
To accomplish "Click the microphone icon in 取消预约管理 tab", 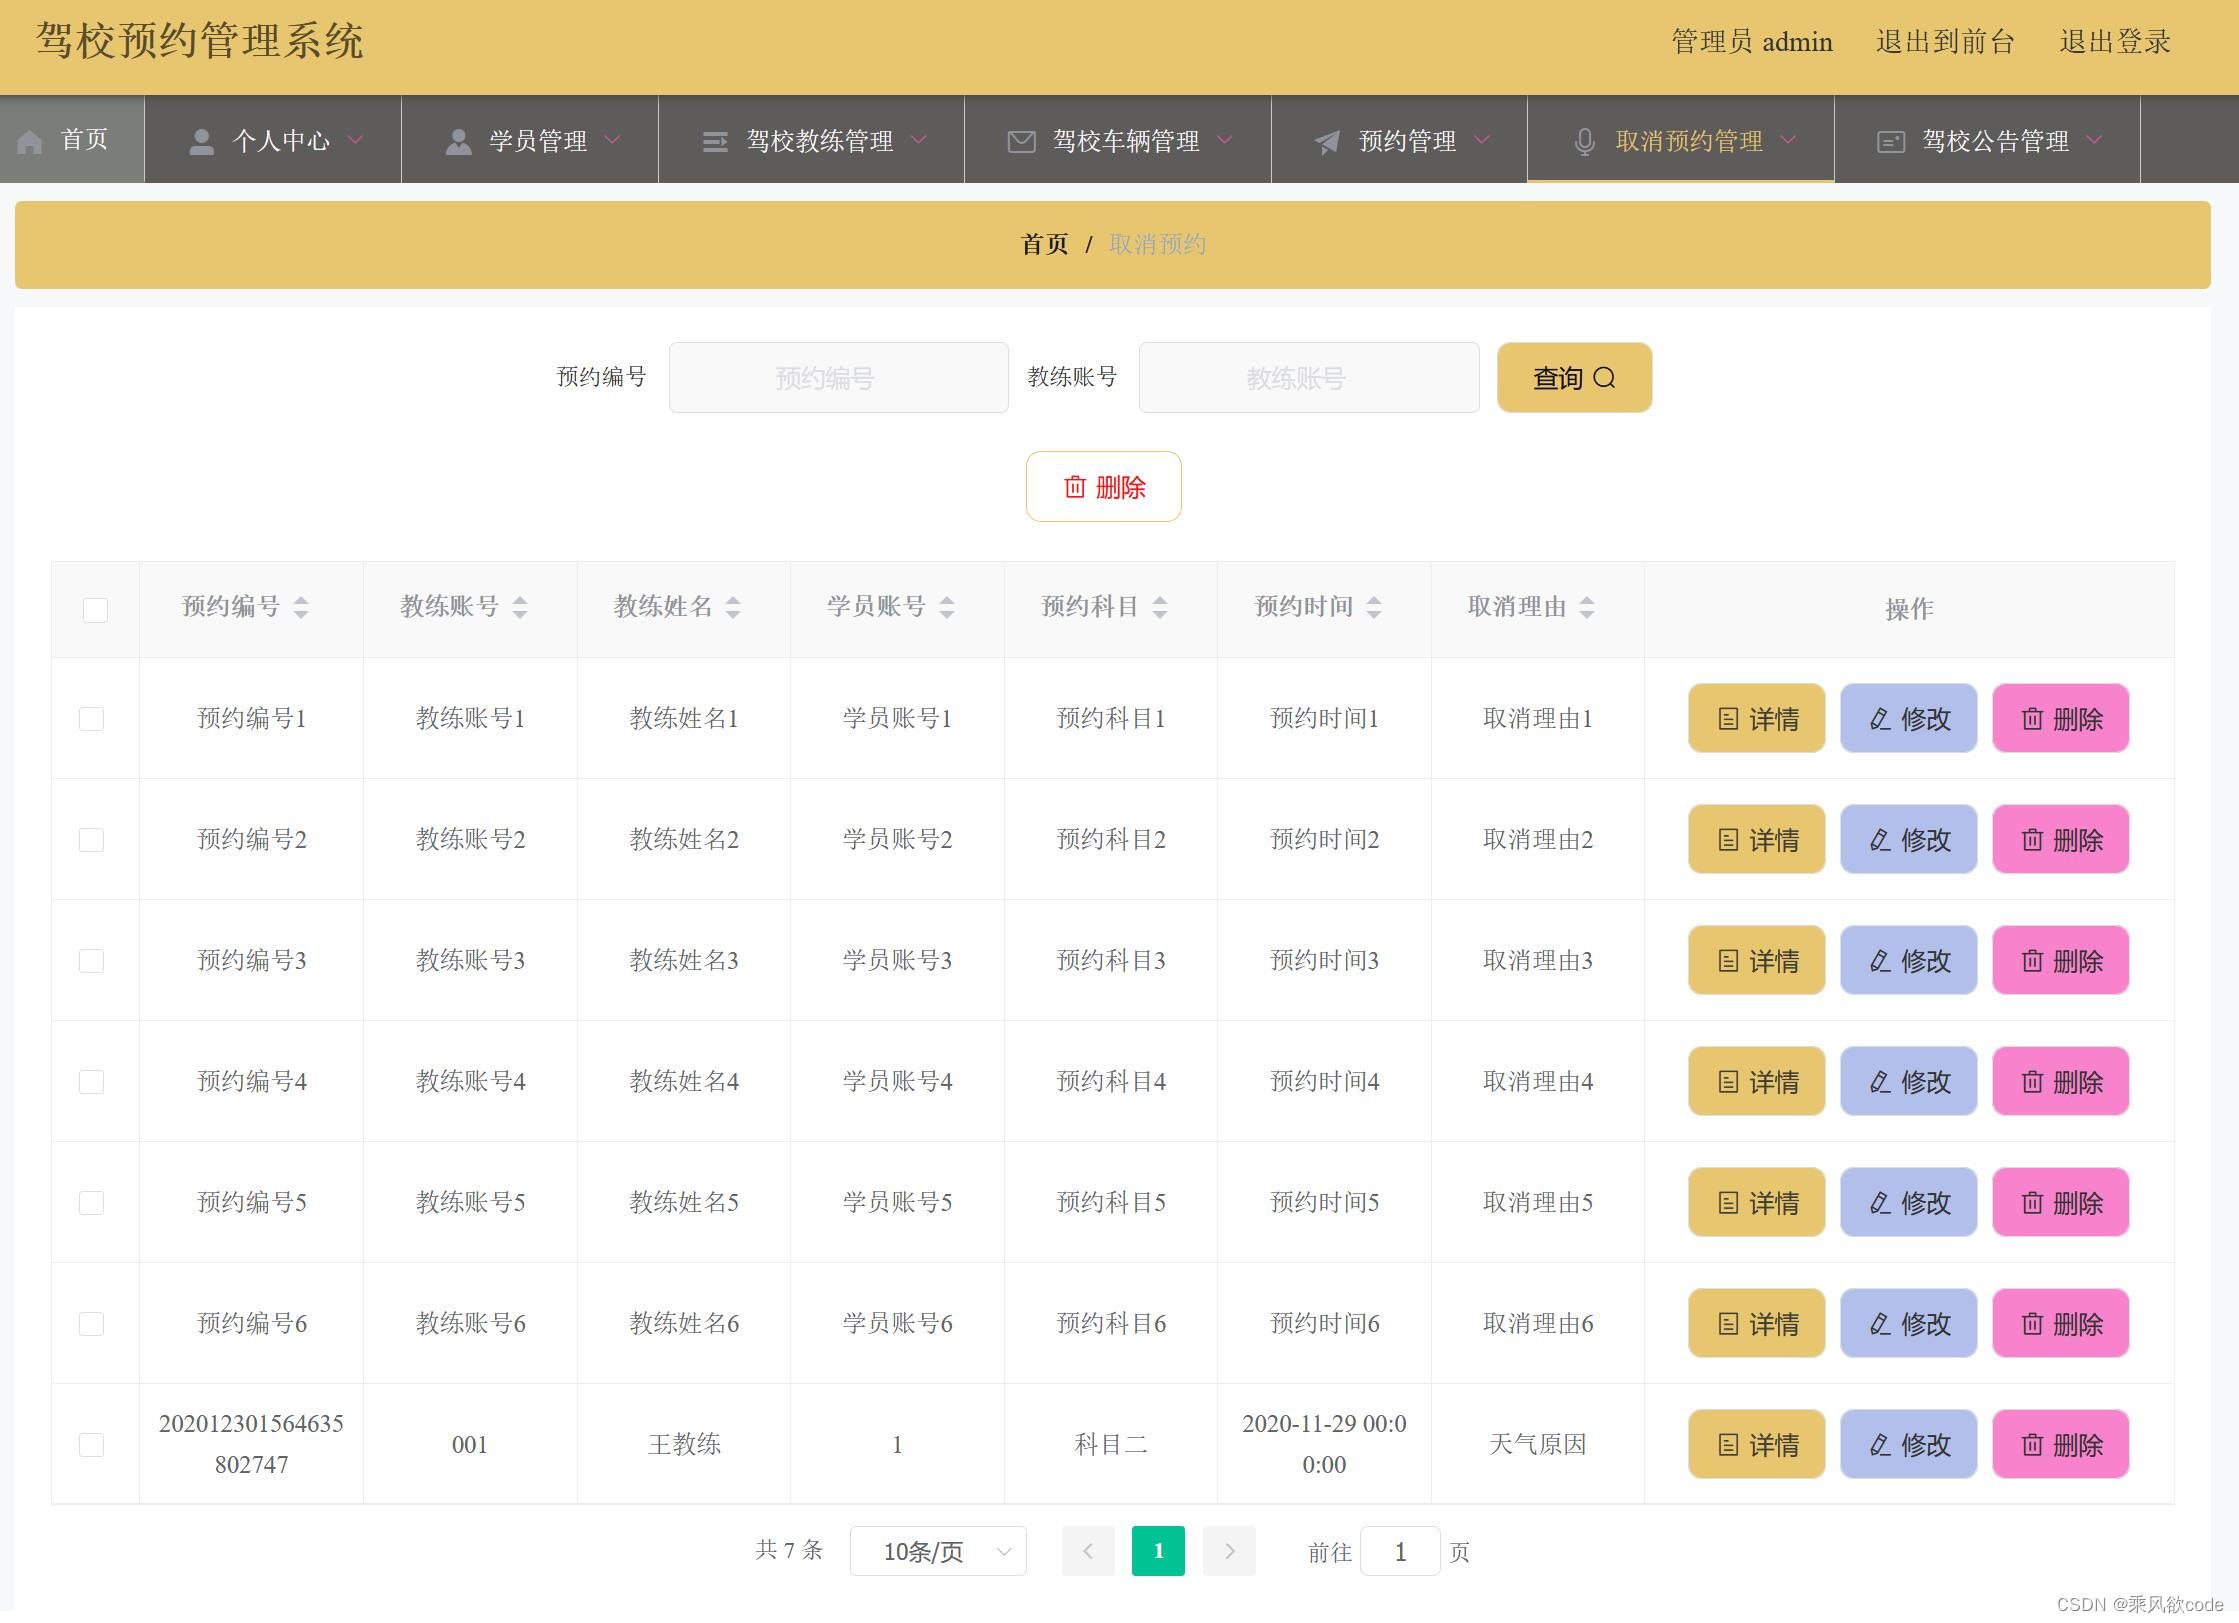I will coord(1584,142).
